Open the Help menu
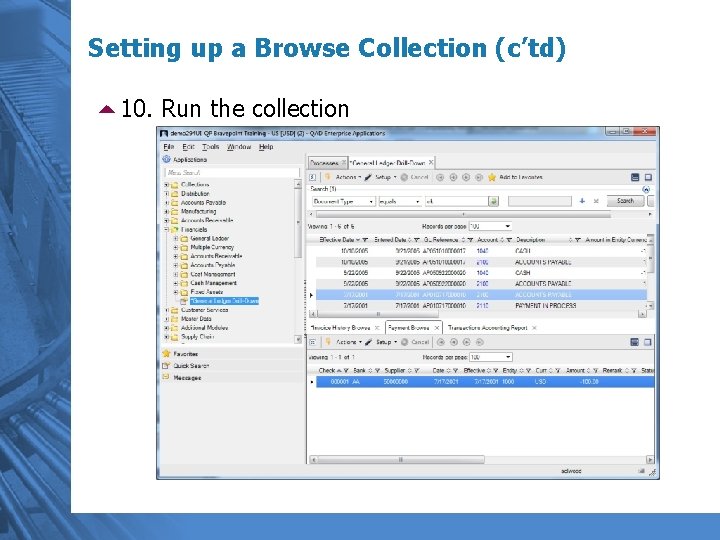 pyautogui.click(x=266, y=147)
